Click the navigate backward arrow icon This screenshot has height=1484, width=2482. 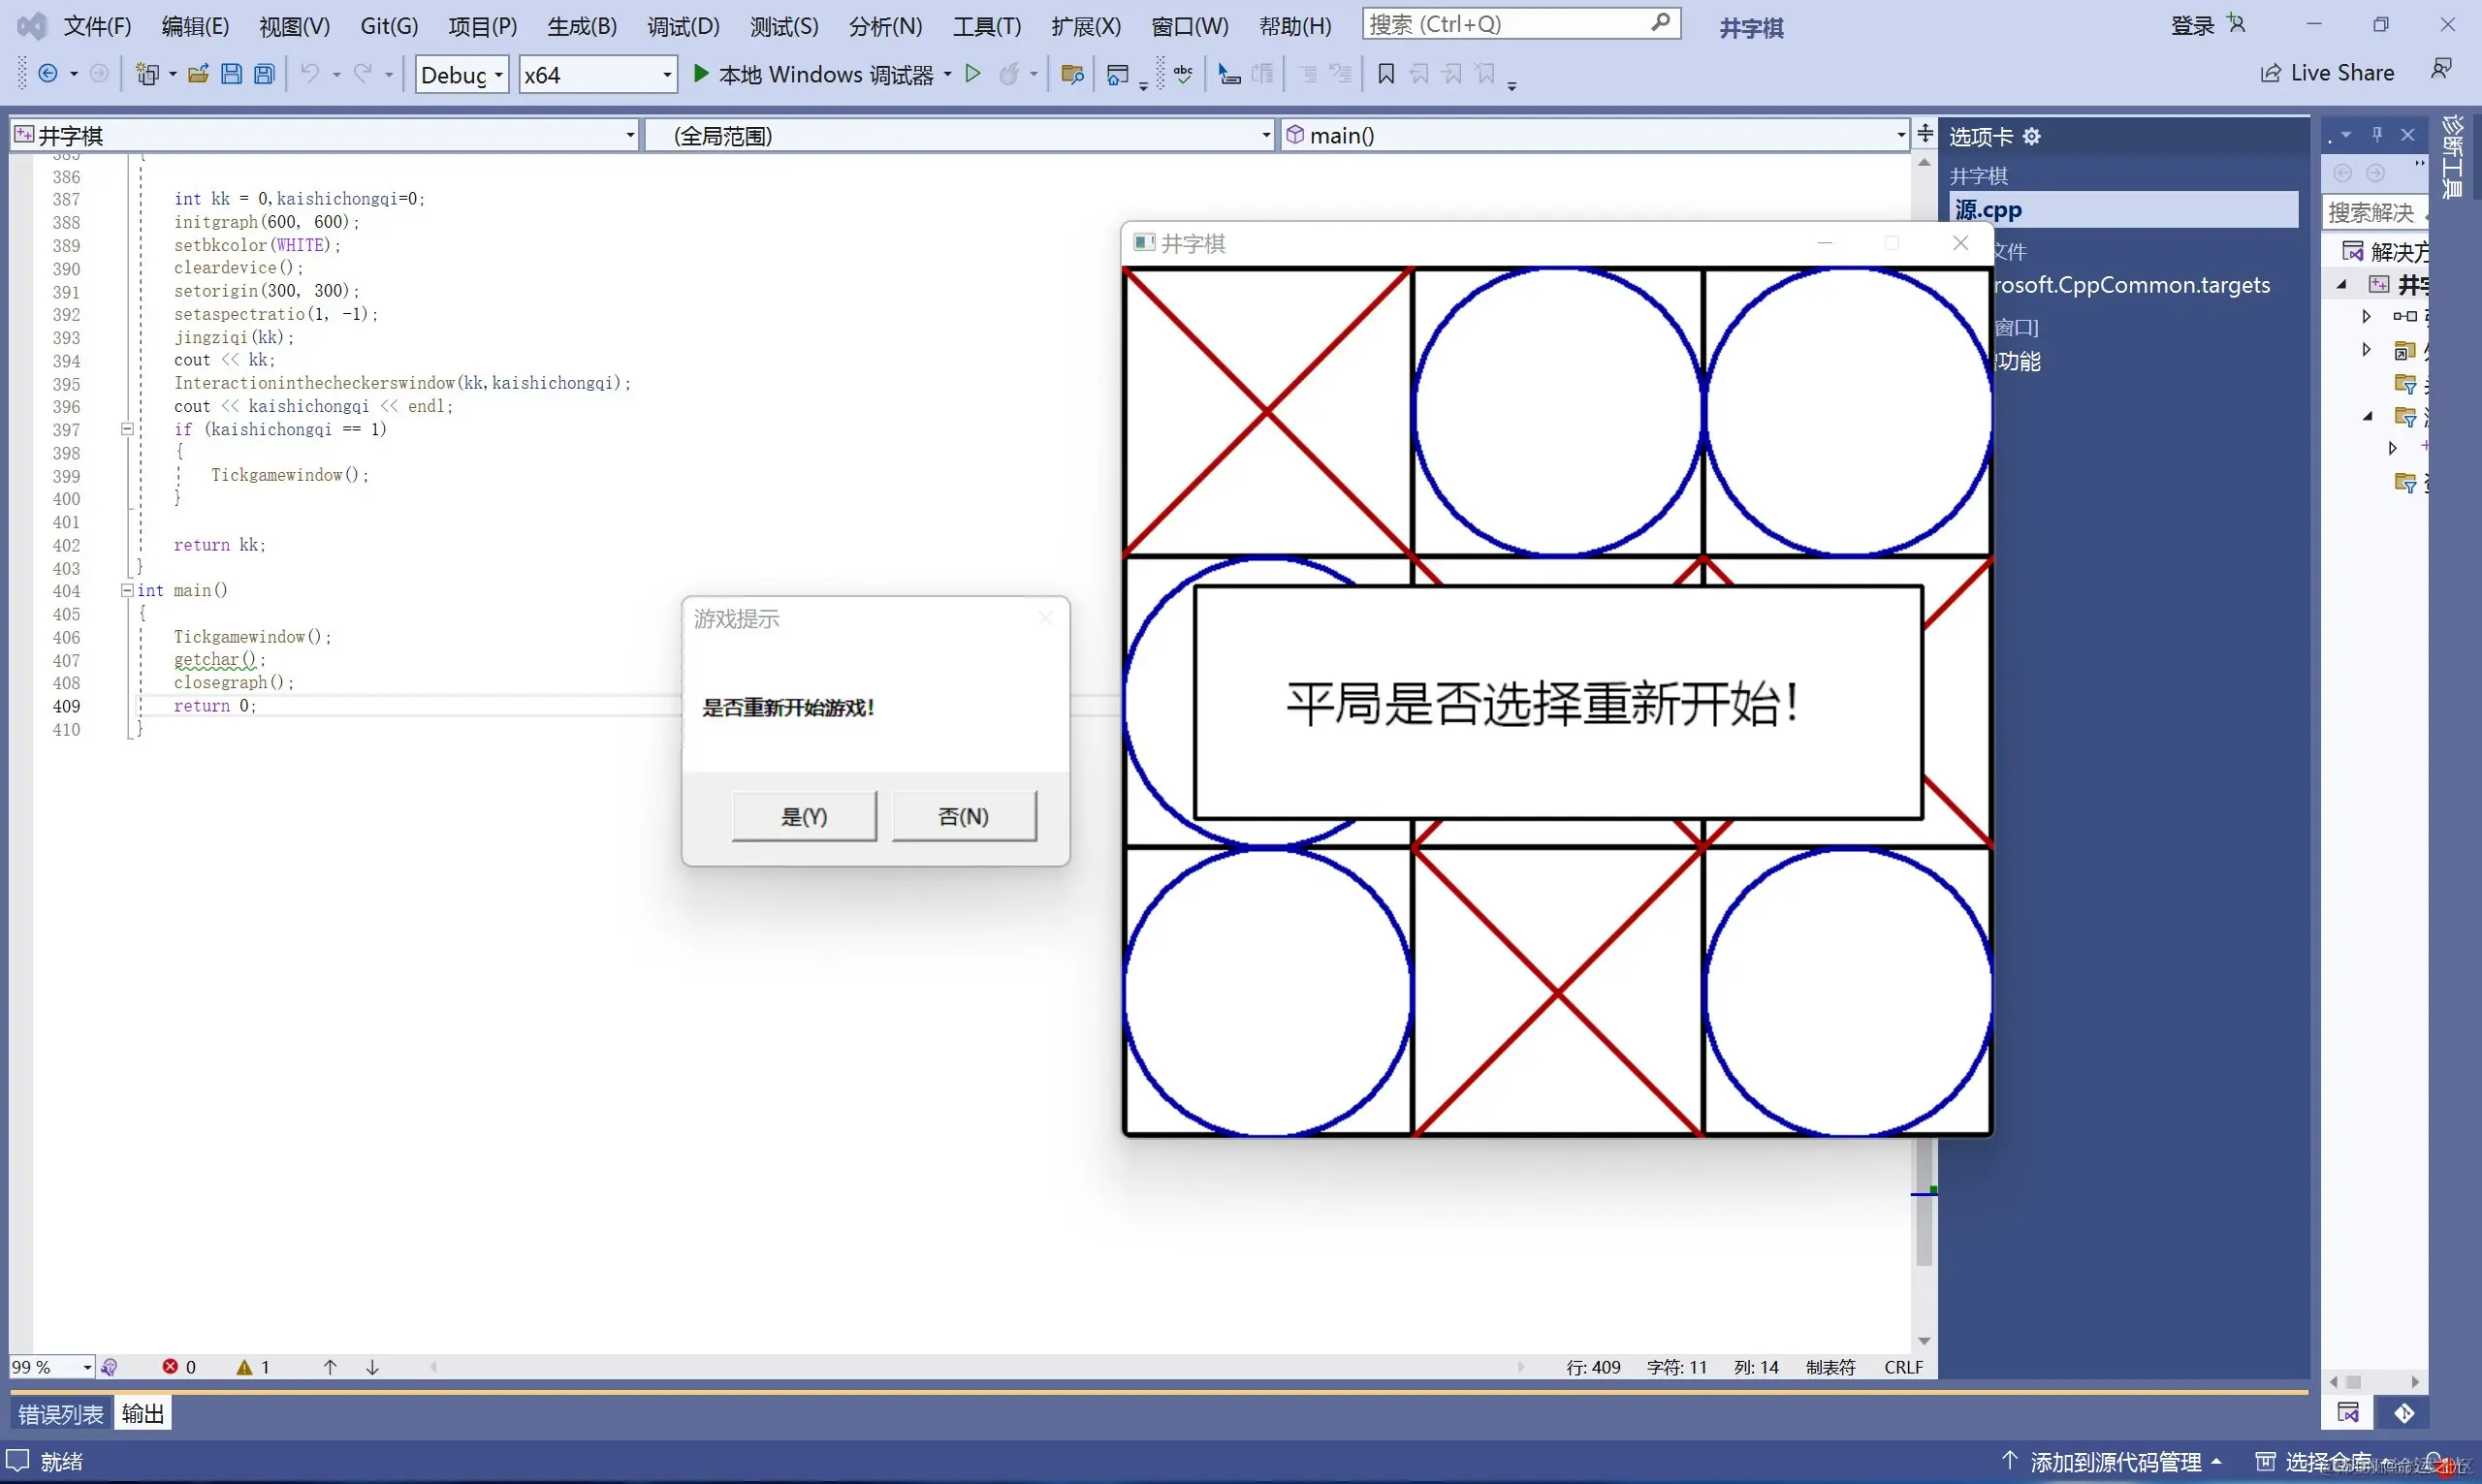coord(47,74)
